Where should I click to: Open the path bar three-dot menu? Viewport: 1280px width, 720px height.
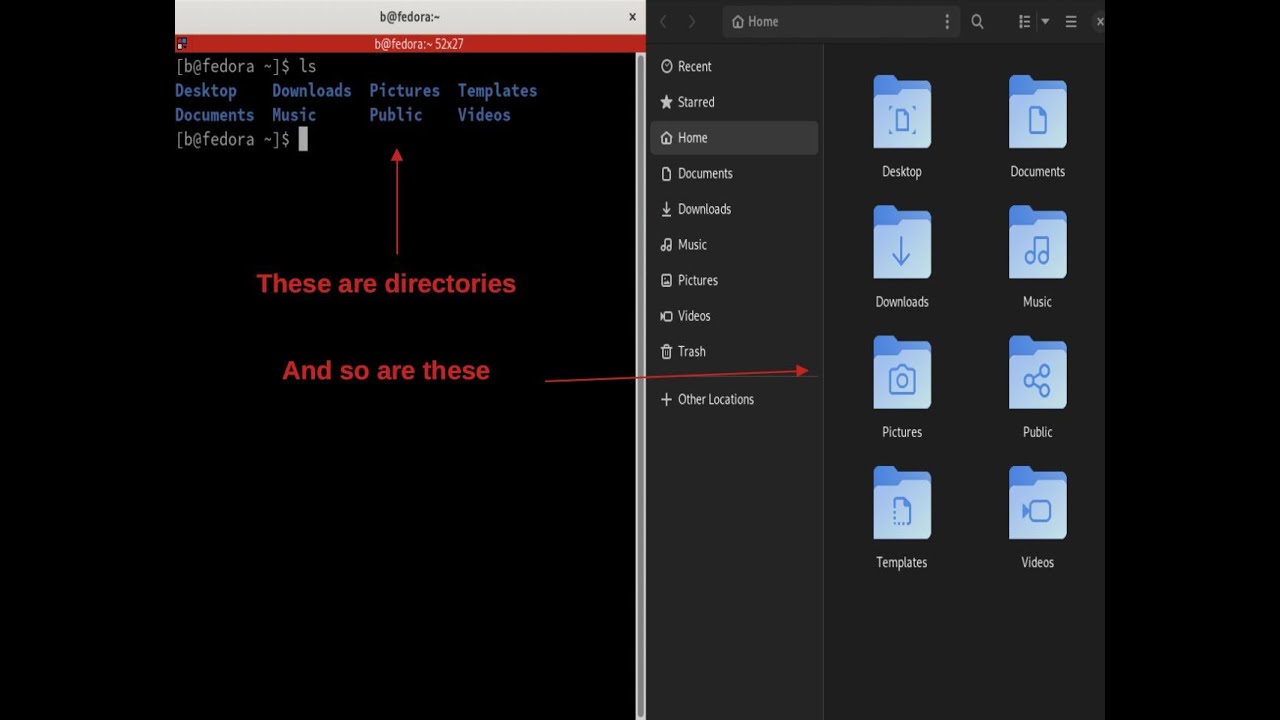coord(947,21)
